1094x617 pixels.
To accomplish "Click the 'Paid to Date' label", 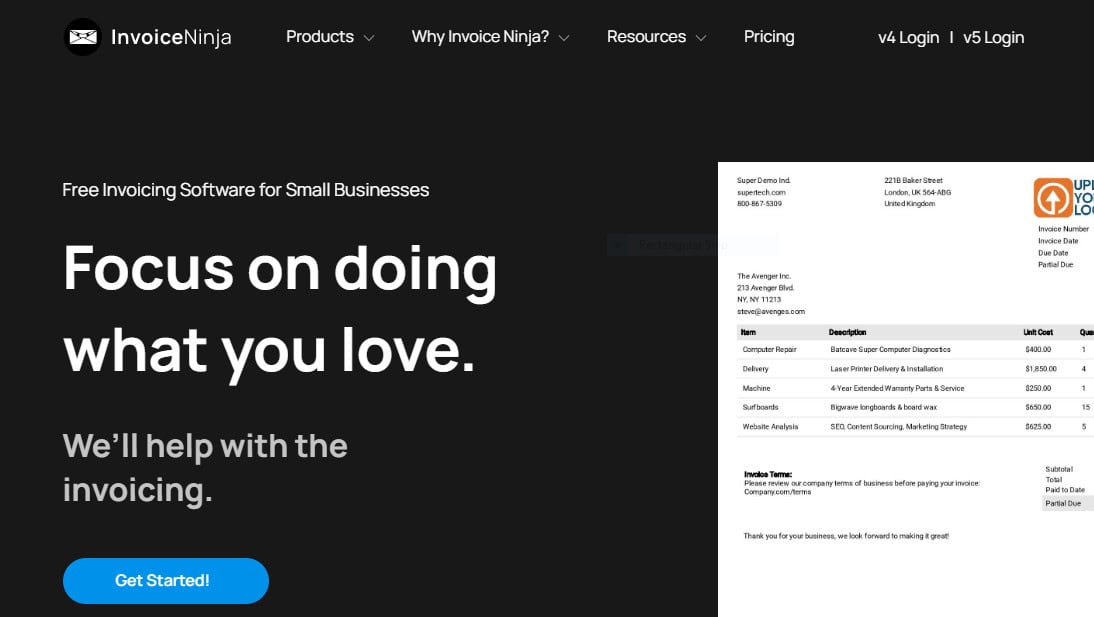I will [x=1065, y=490].
